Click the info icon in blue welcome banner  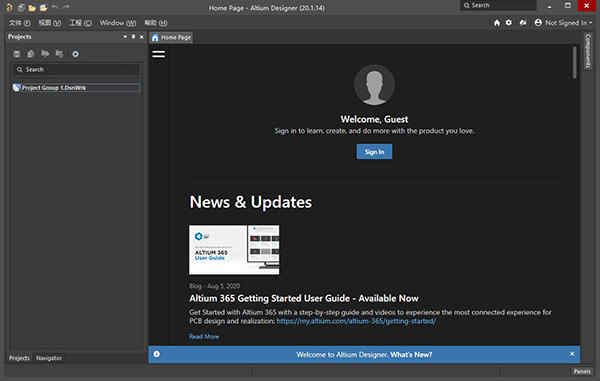click(157, 354)
